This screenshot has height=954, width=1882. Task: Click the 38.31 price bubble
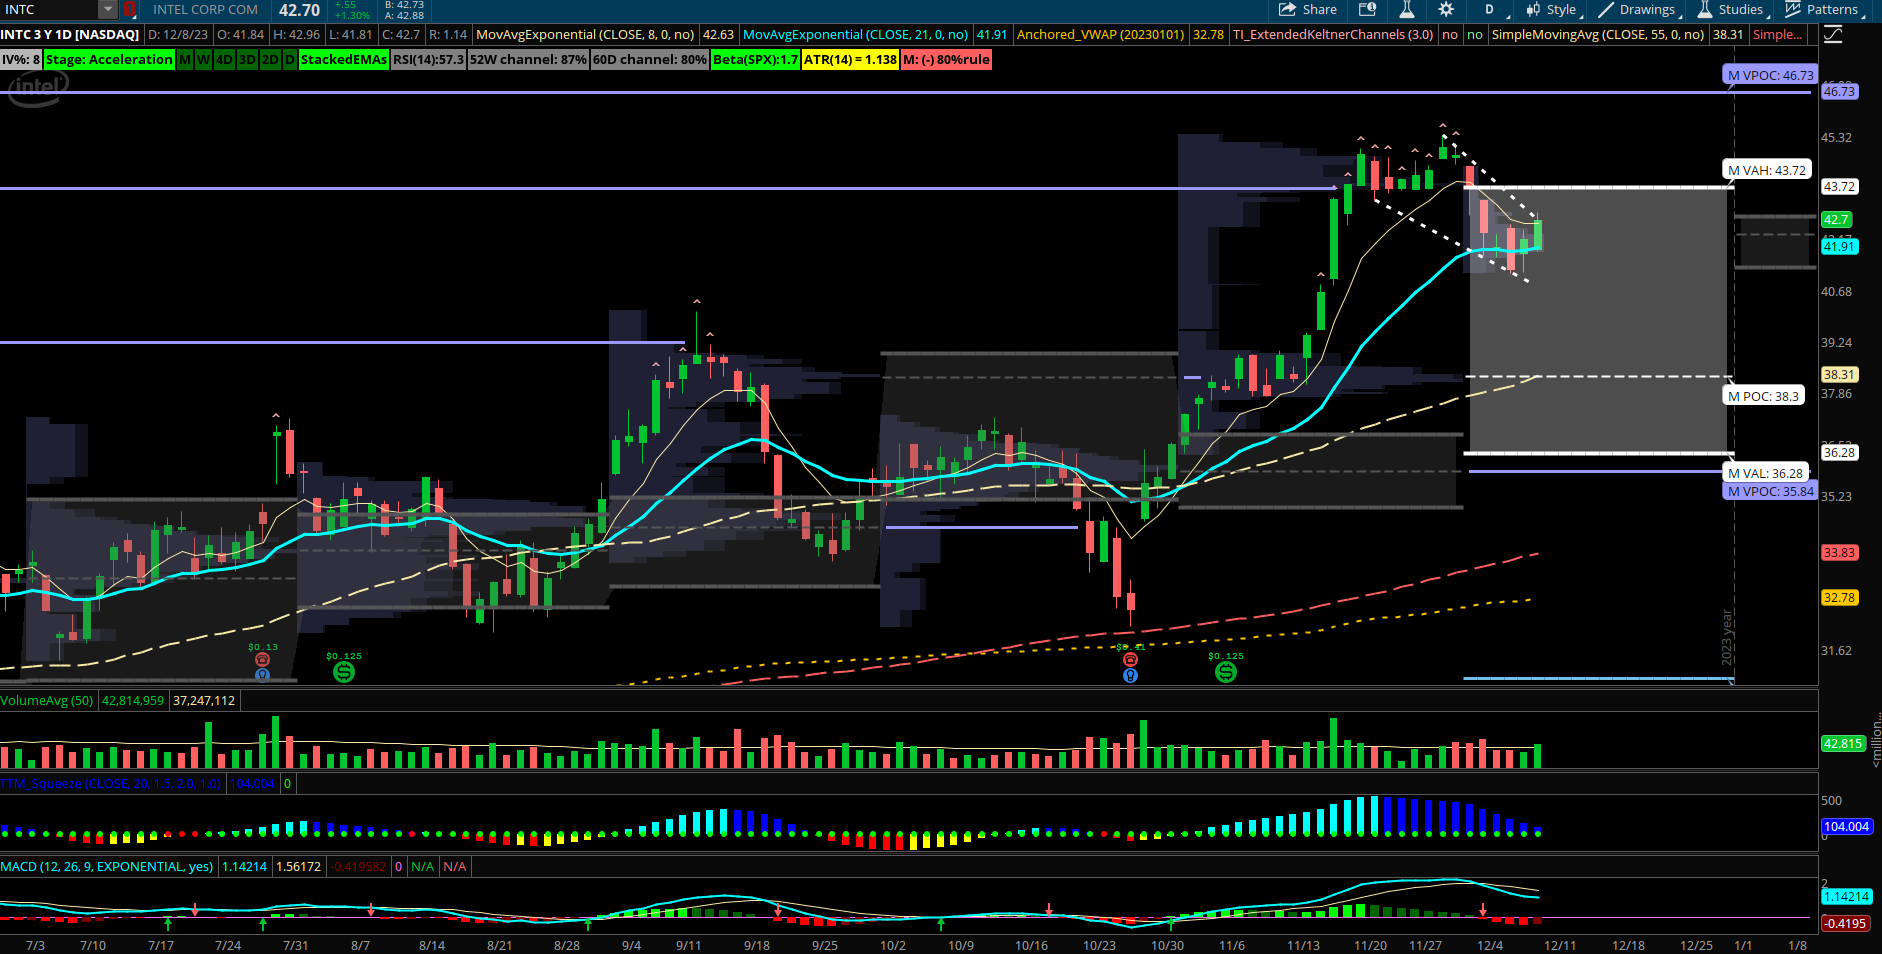pyautogui.click(x=1839, y=374)
